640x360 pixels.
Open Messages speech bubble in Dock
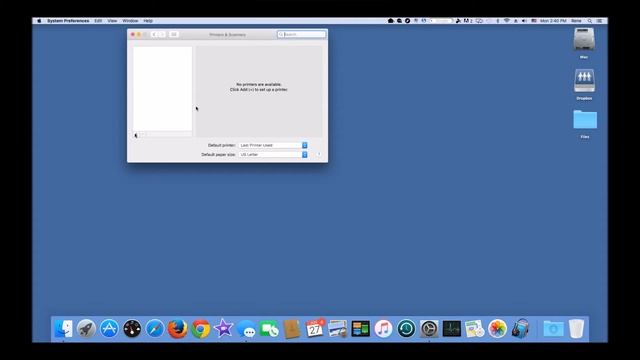246,329
